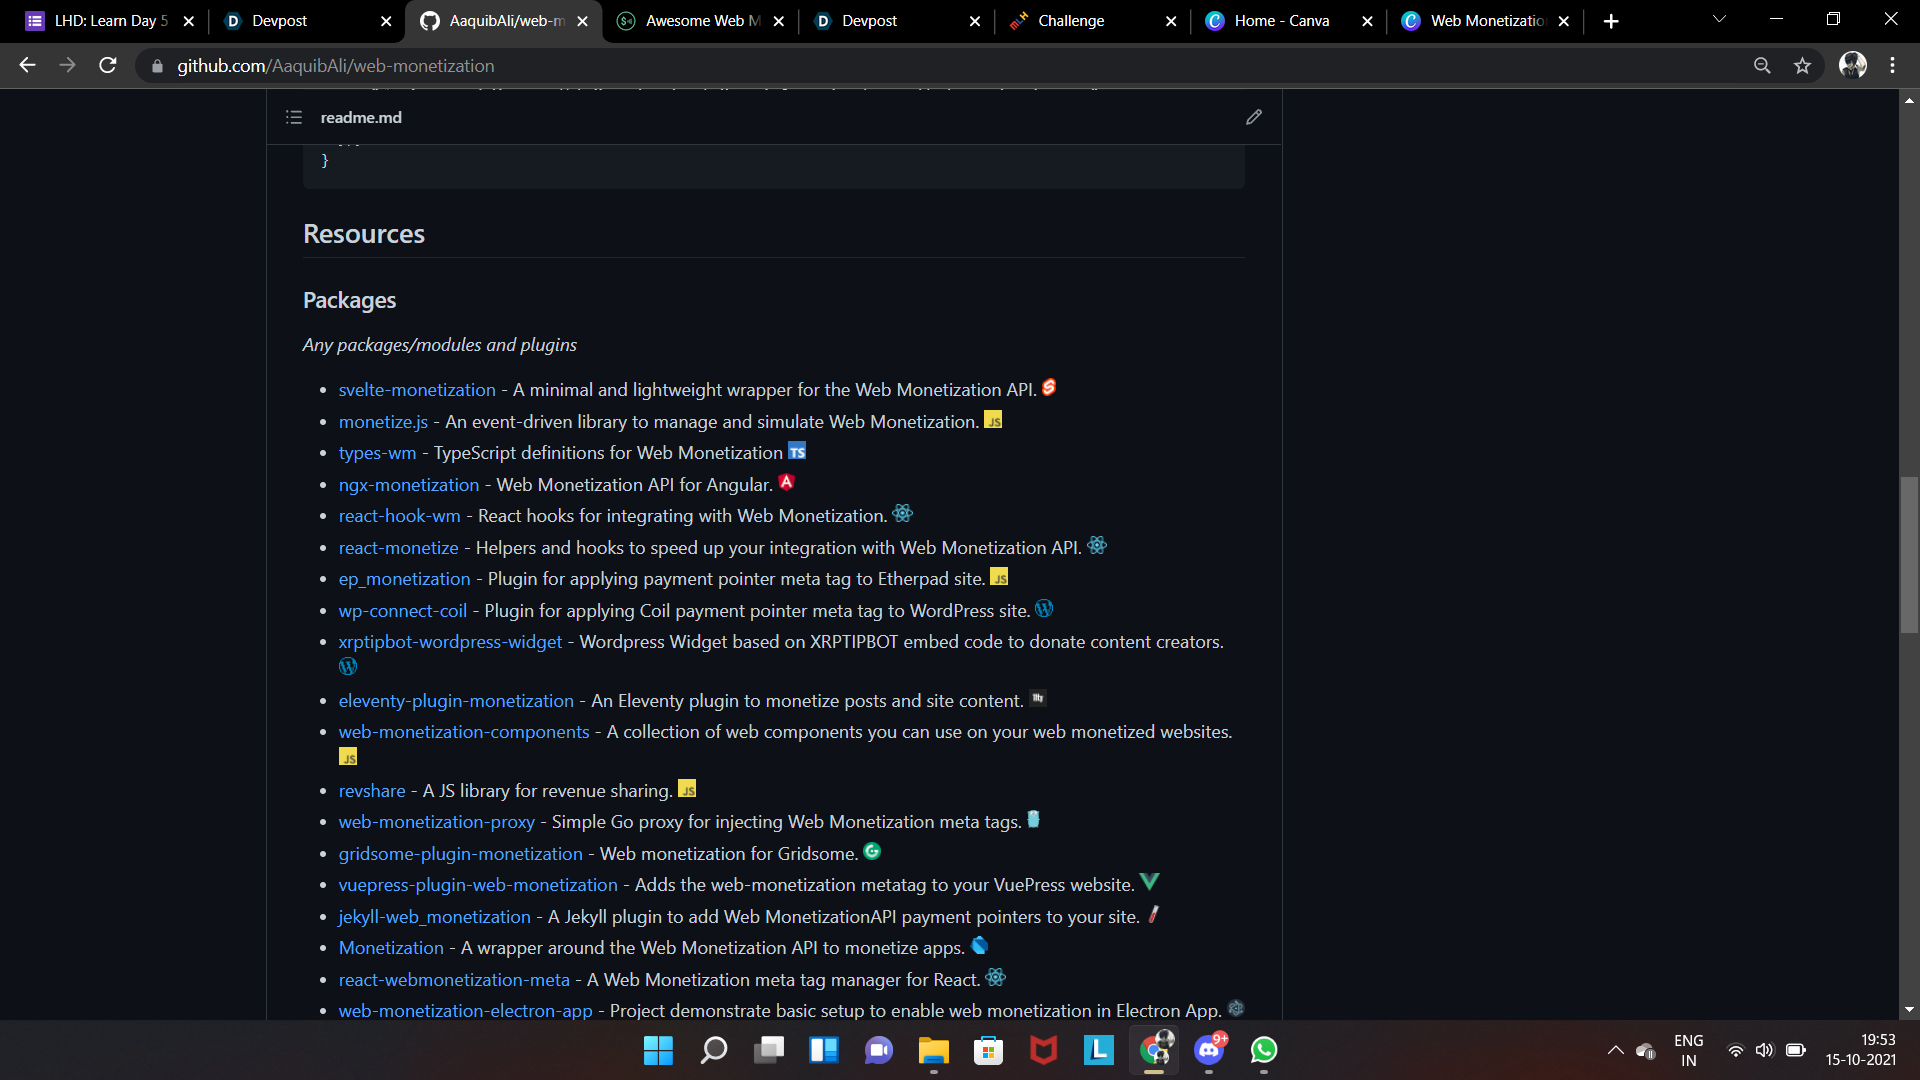Click the readme edit pencil icon
This screenshot has width=1920, height=1080.
point(1253,117)
